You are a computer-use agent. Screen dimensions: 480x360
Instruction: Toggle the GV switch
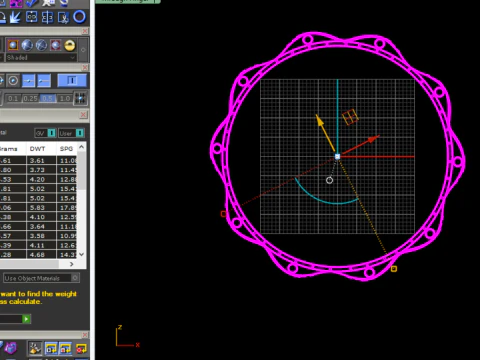tap(45, 133)
